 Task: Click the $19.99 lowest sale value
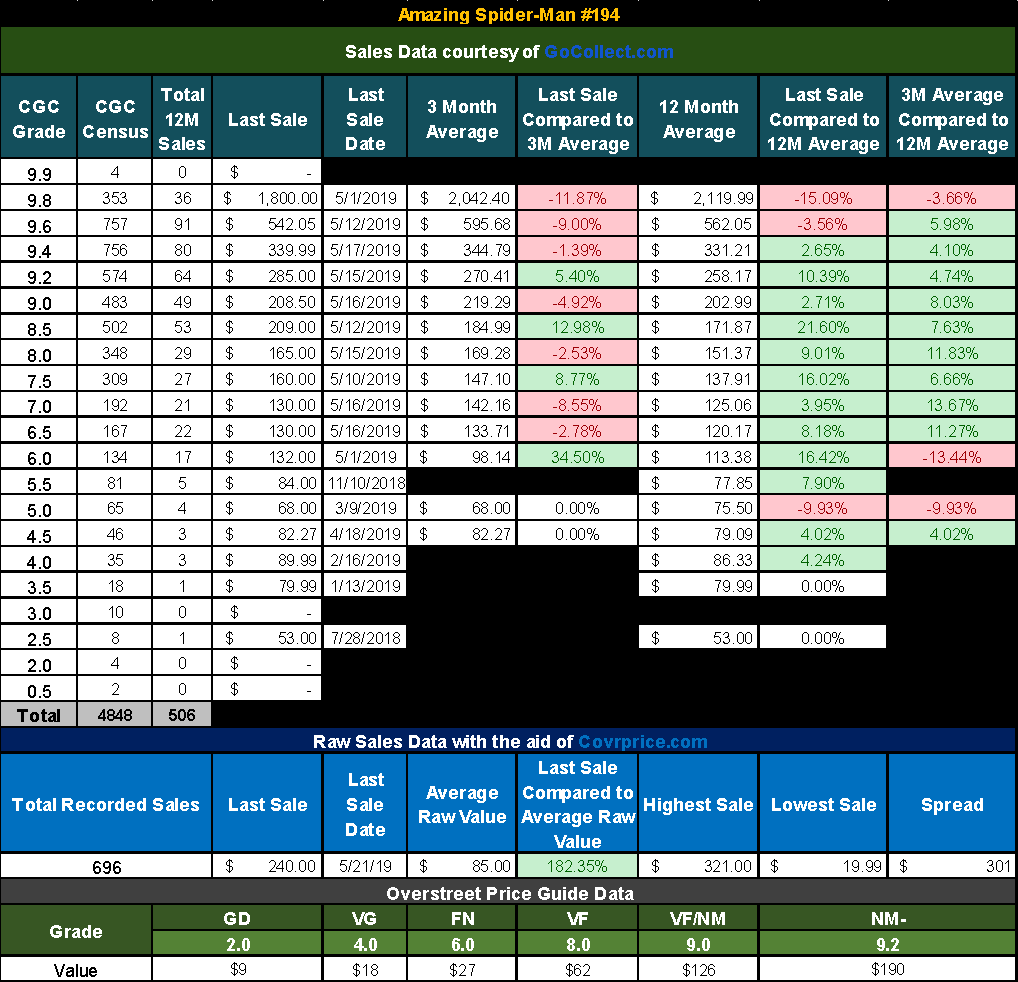823,866
